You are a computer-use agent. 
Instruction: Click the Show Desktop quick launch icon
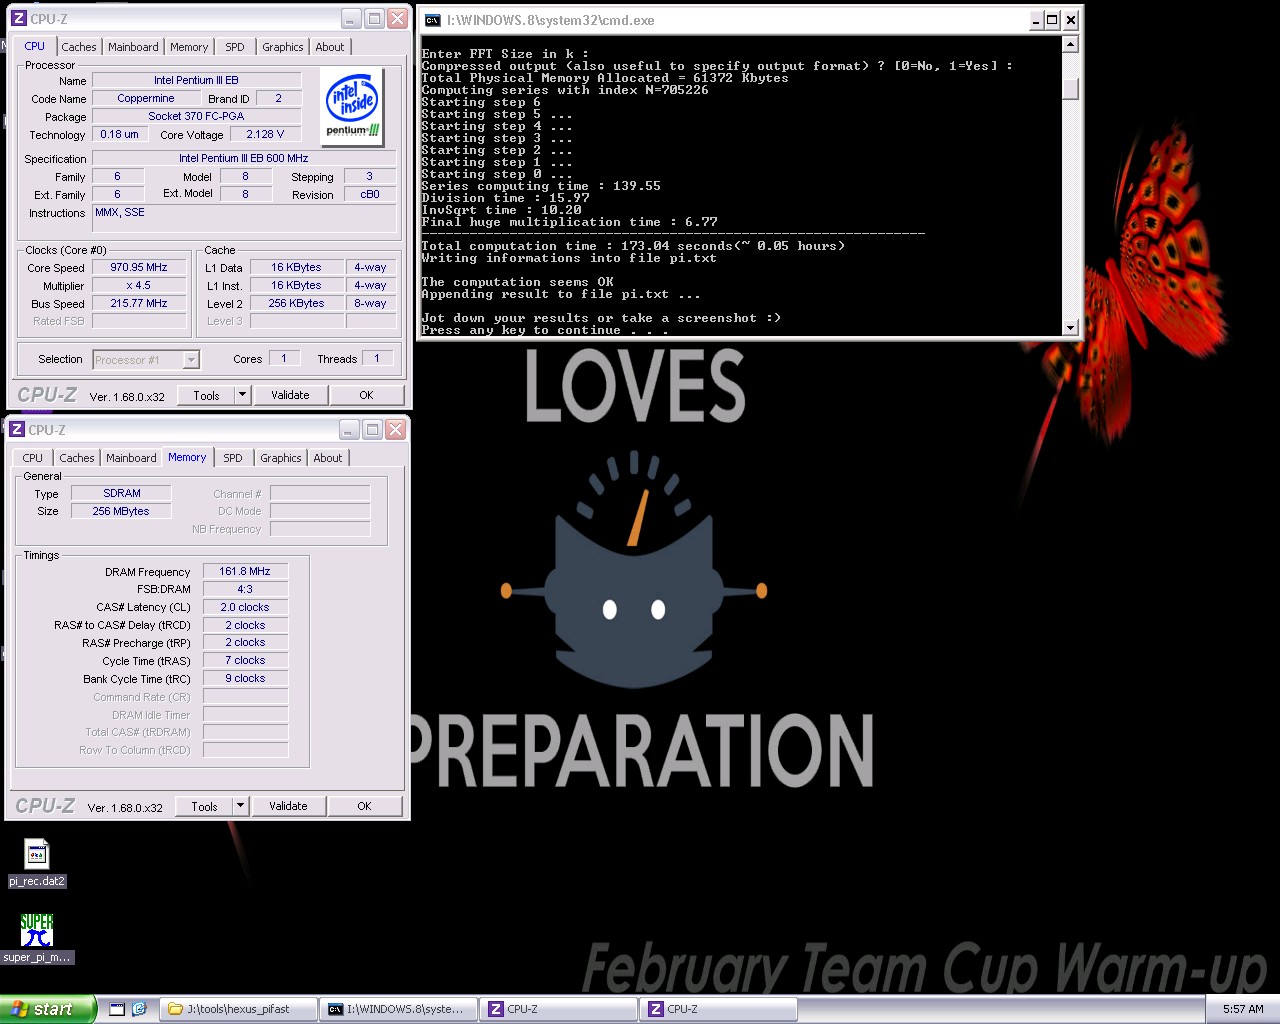tap(117, 1009)
